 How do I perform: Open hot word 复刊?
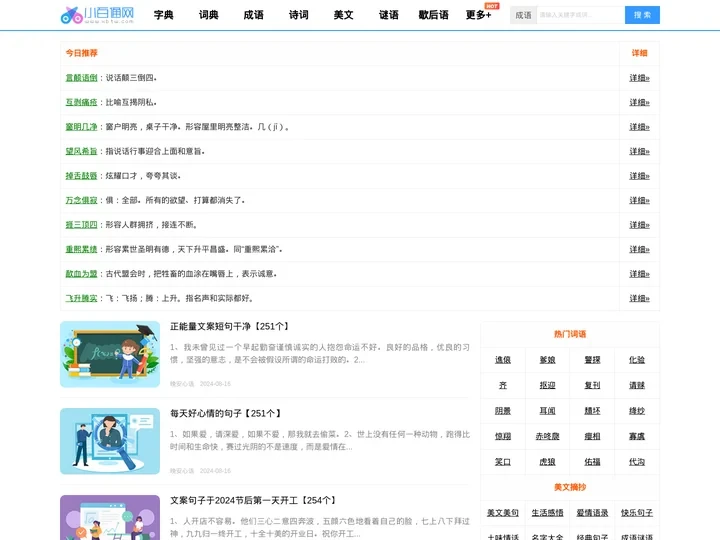tap(592, 385)
